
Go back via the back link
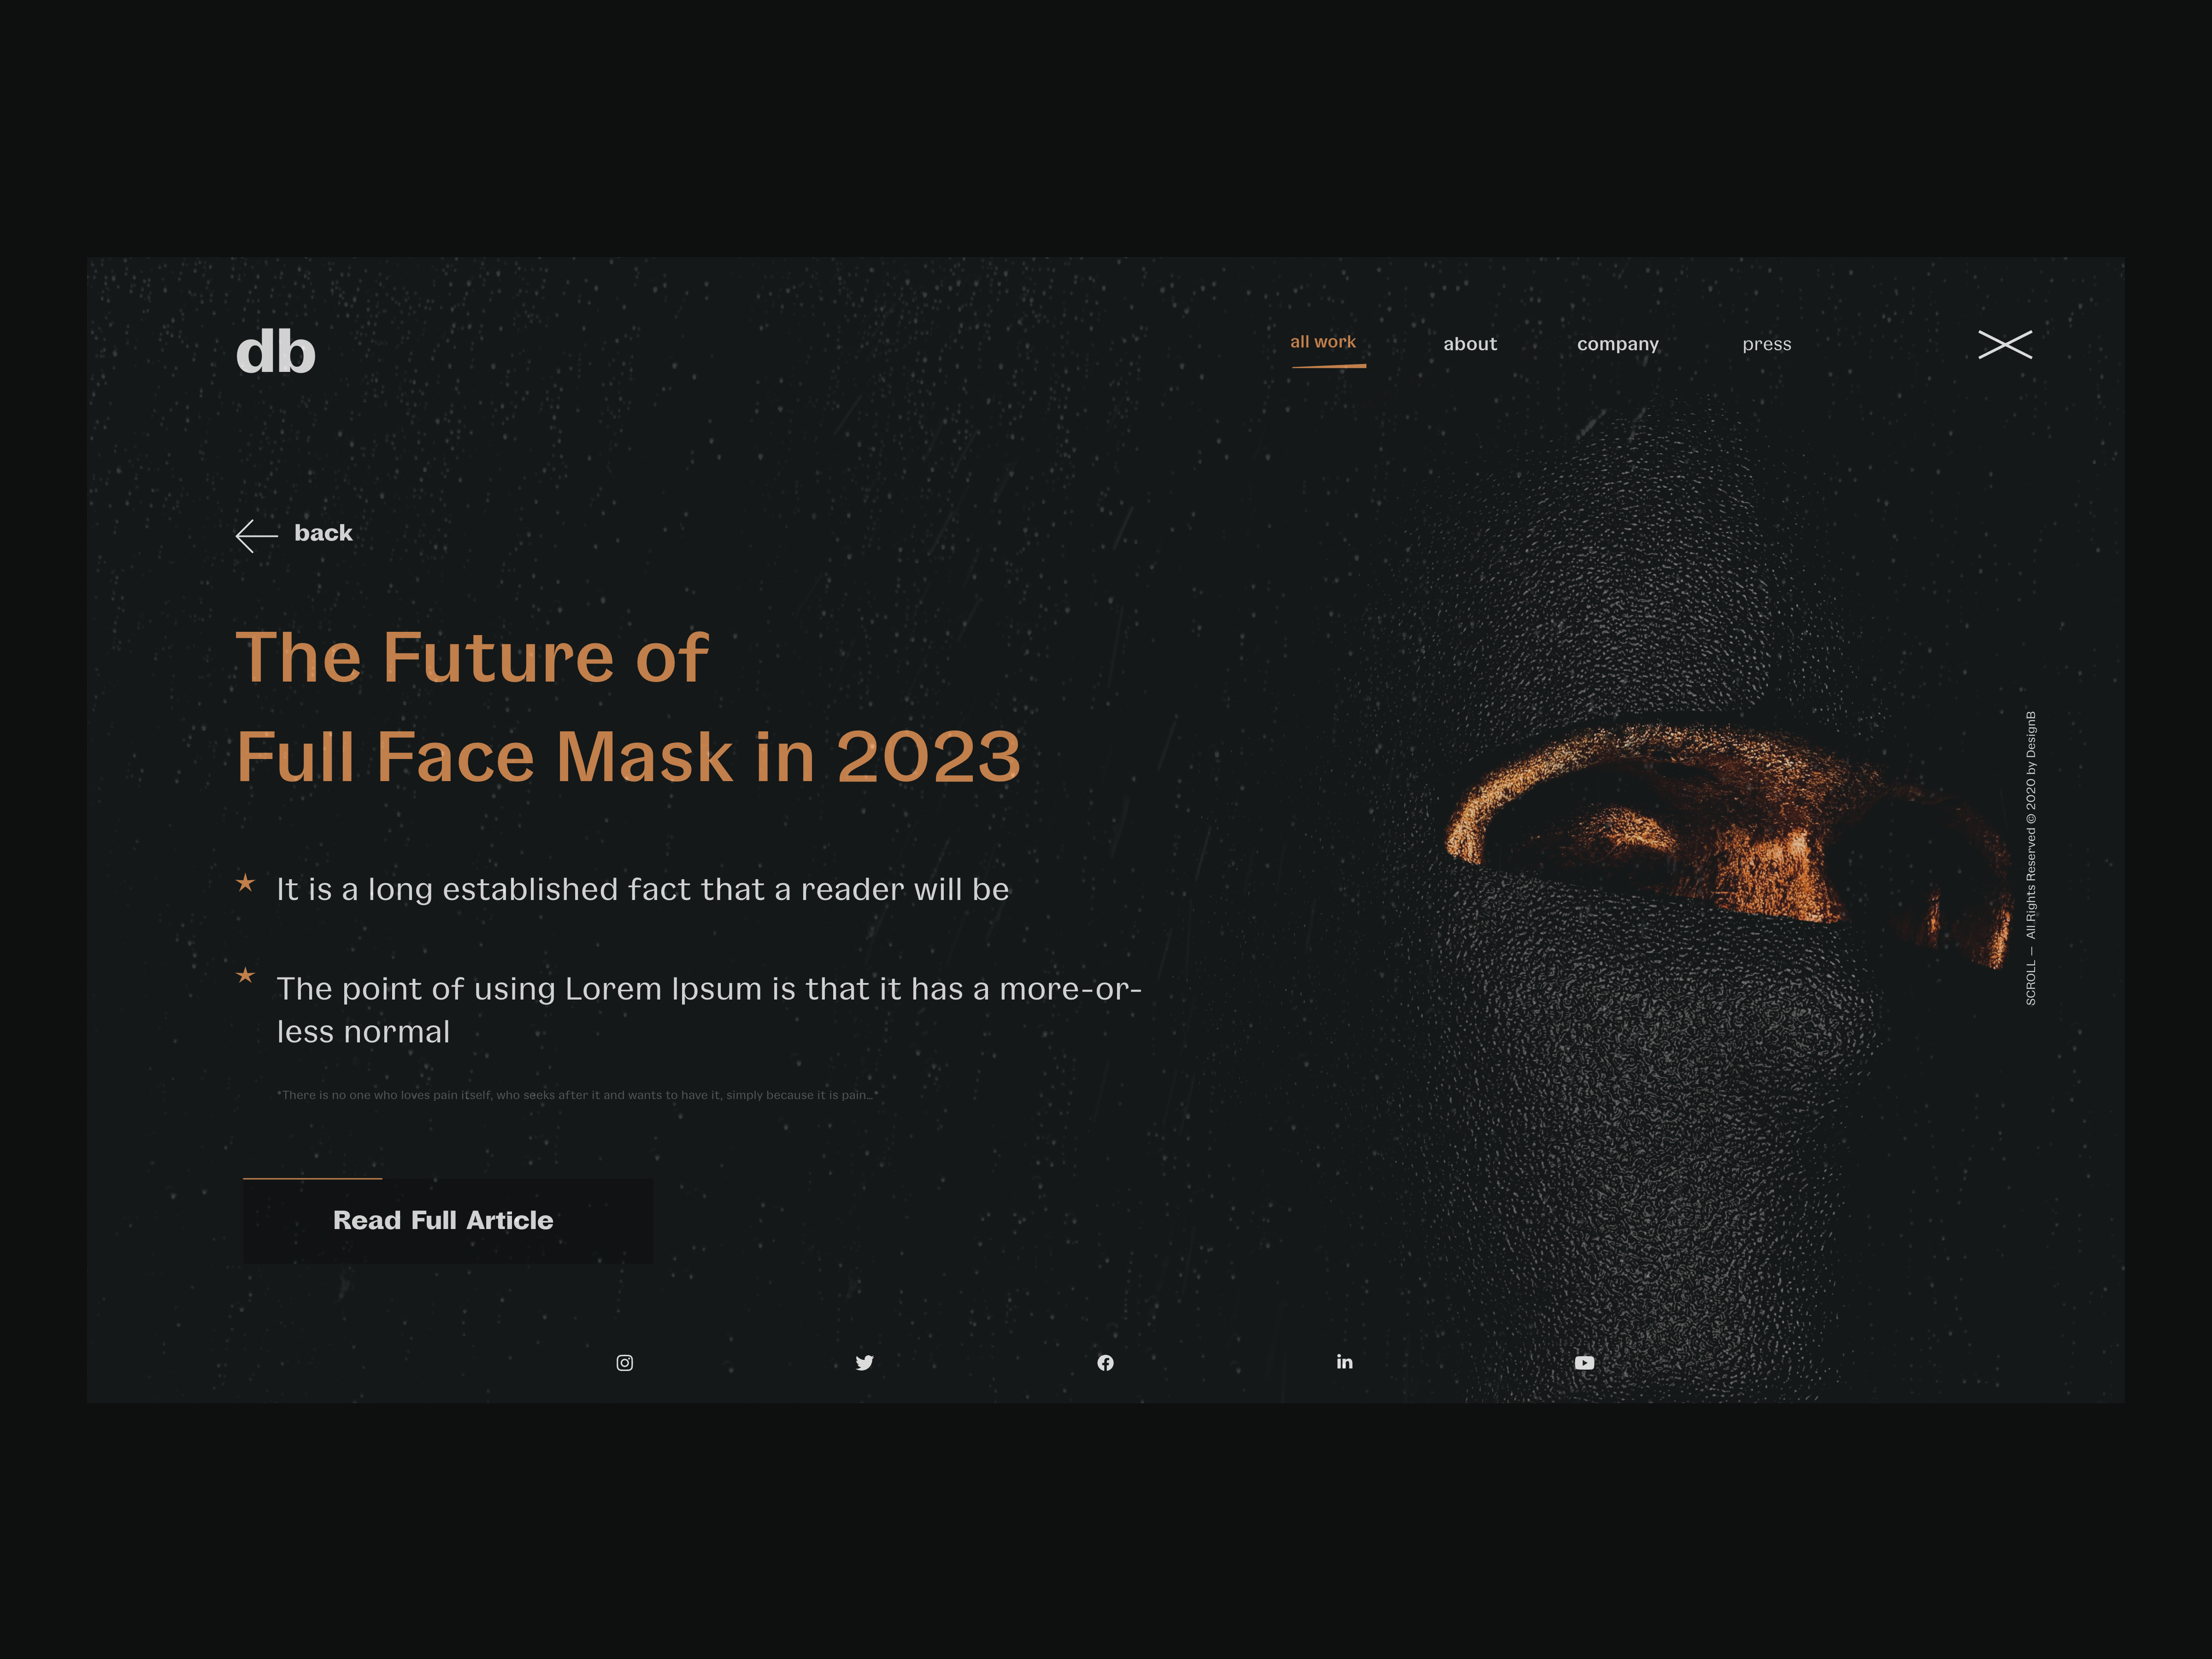coord(323,533)
